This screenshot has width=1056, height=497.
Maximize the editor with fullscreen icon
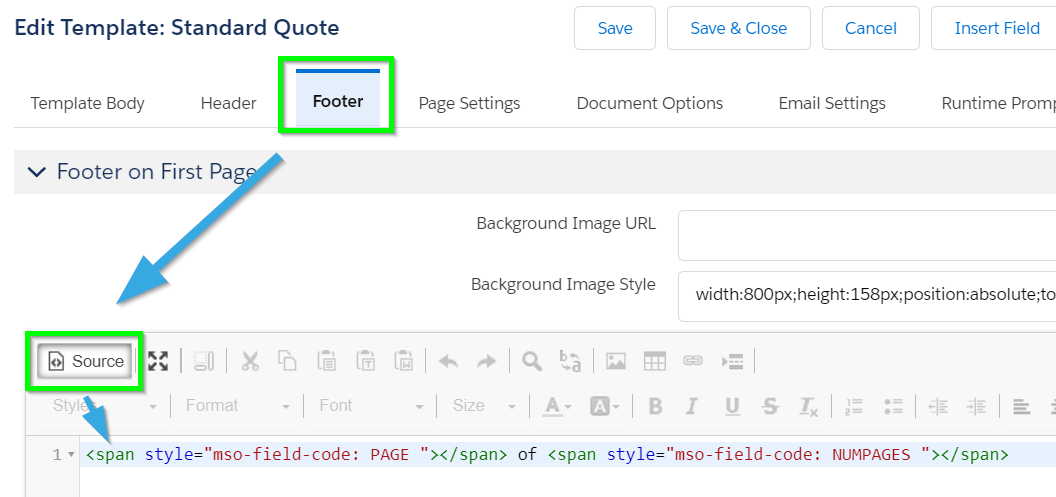tap(158, 362)
